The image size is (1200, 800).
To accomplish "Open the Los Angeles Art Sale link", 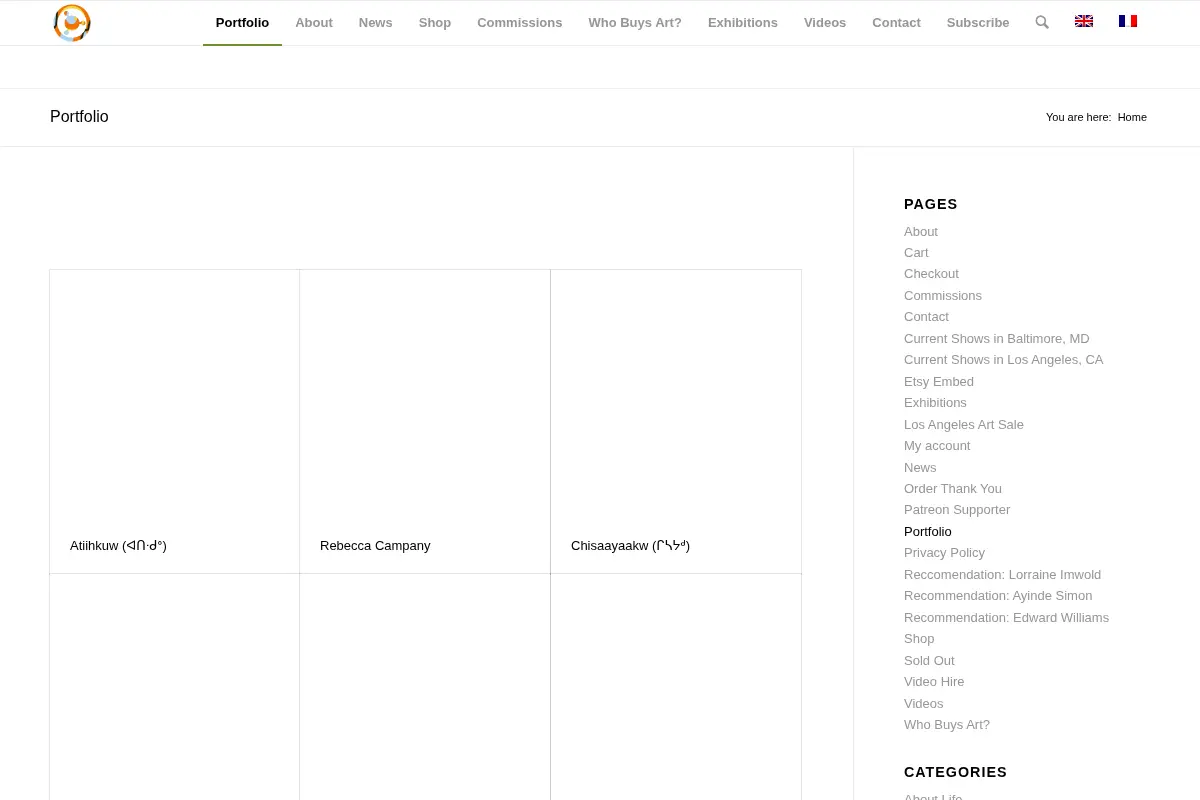I will (964, 425).
